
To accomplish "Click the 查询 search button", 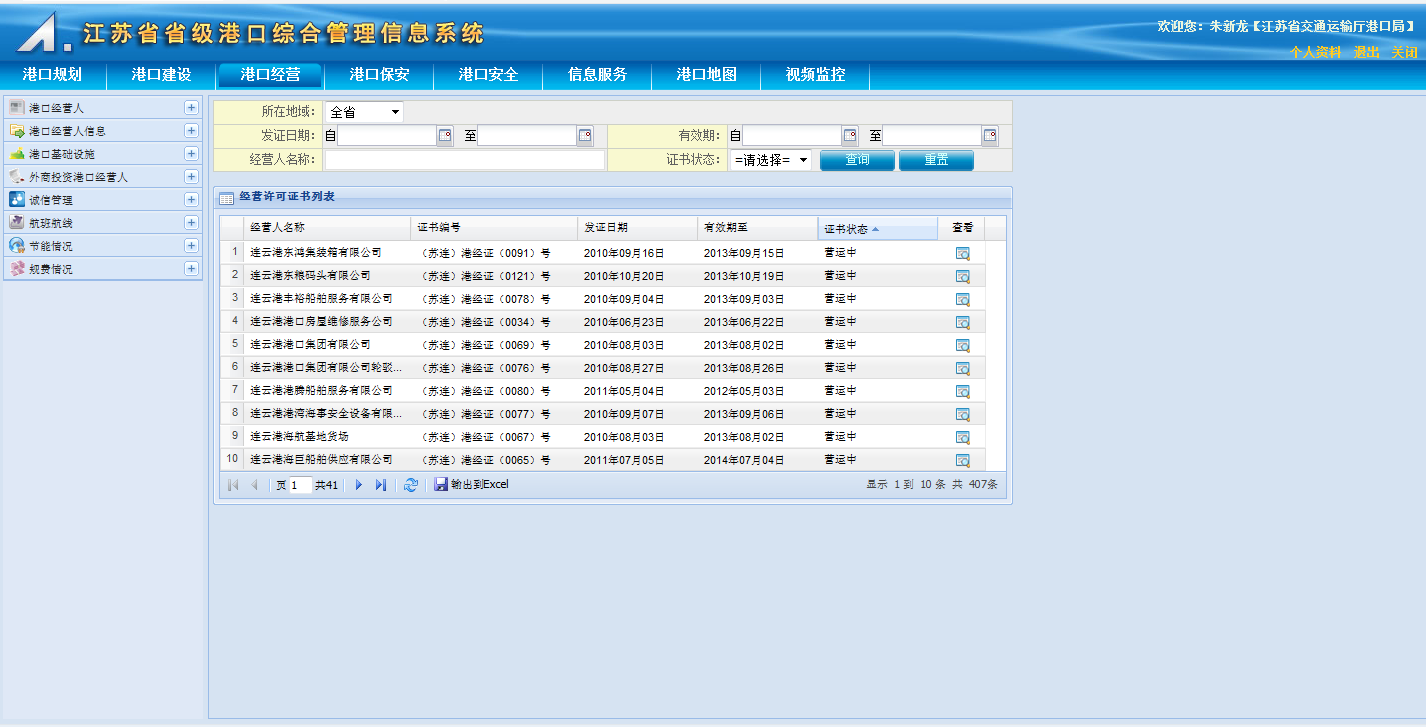I will (x=857, y=160).
